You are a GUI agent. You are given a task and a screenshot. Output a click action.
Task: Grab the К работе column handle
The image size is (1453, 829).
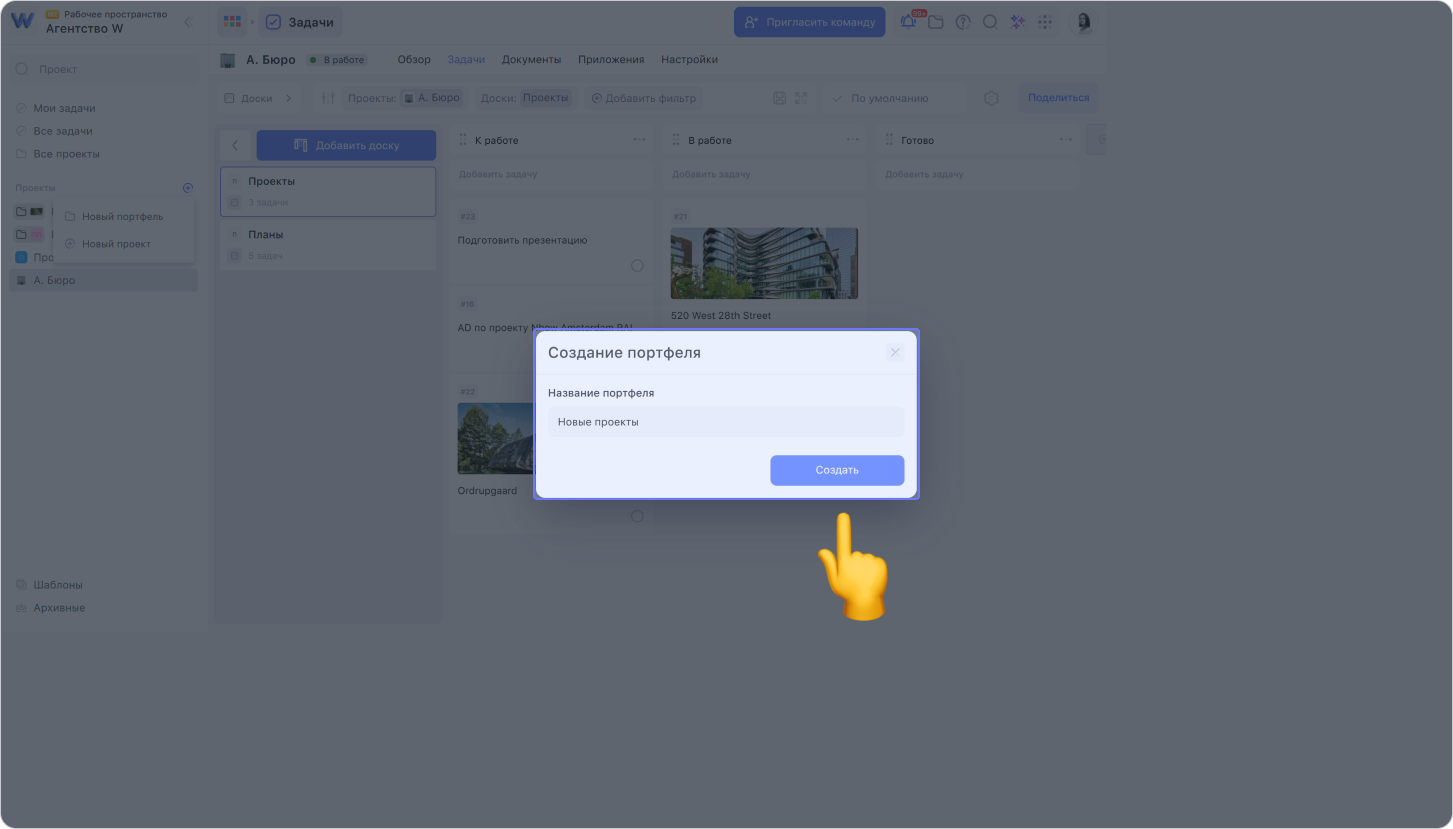(x=463, y=140)
